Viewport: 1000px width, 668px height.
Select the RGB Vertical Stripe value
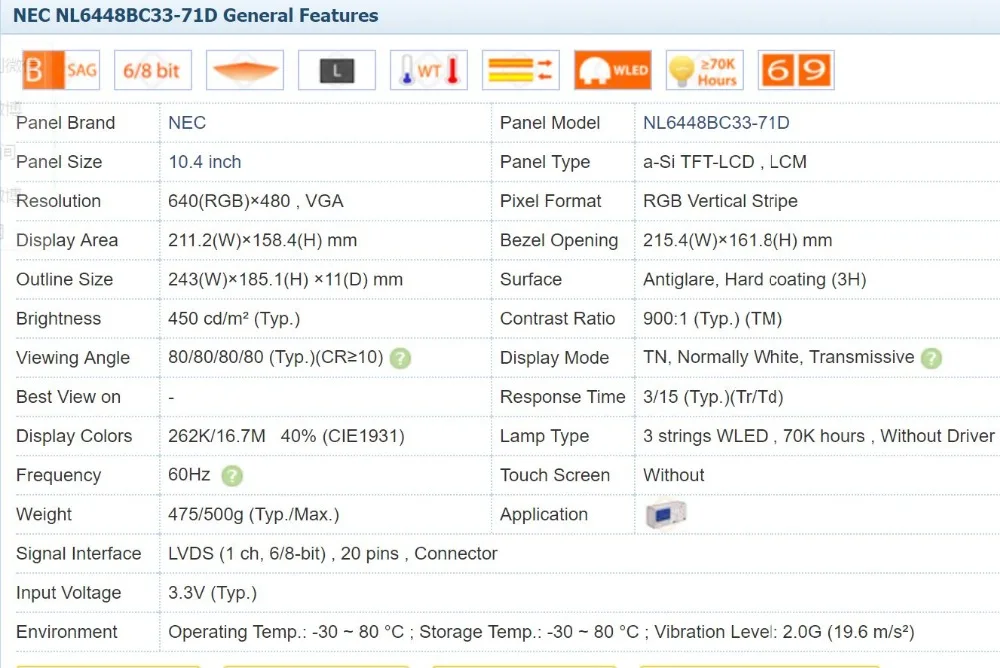(720, 201)
